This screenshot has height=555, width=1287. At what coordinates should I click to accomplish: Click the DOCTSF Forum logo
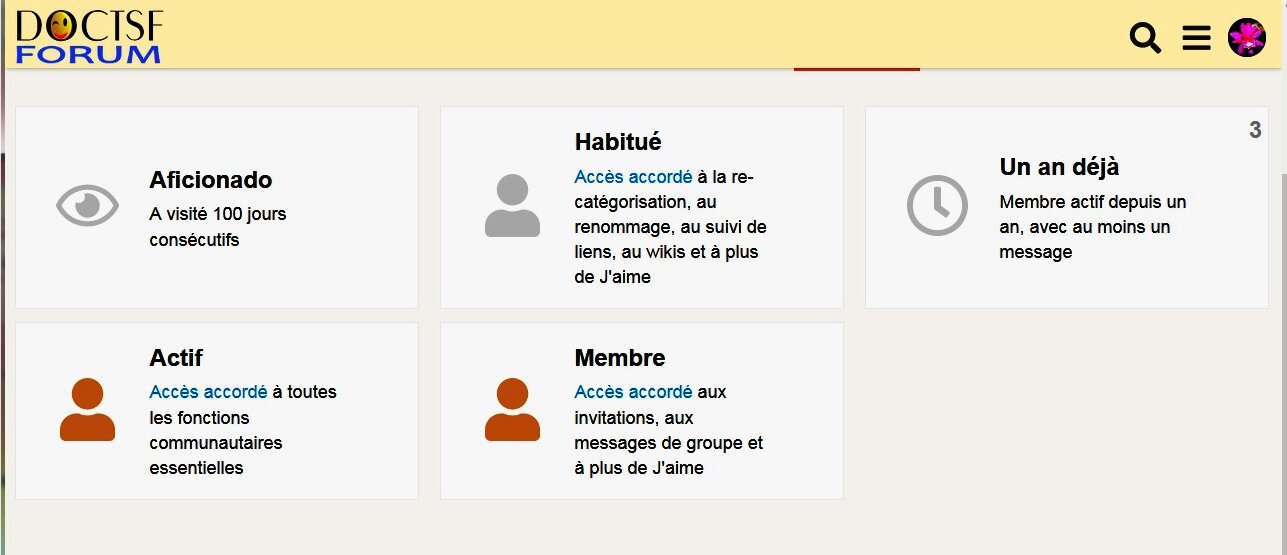pyautogui.click(x=89, y=37)
